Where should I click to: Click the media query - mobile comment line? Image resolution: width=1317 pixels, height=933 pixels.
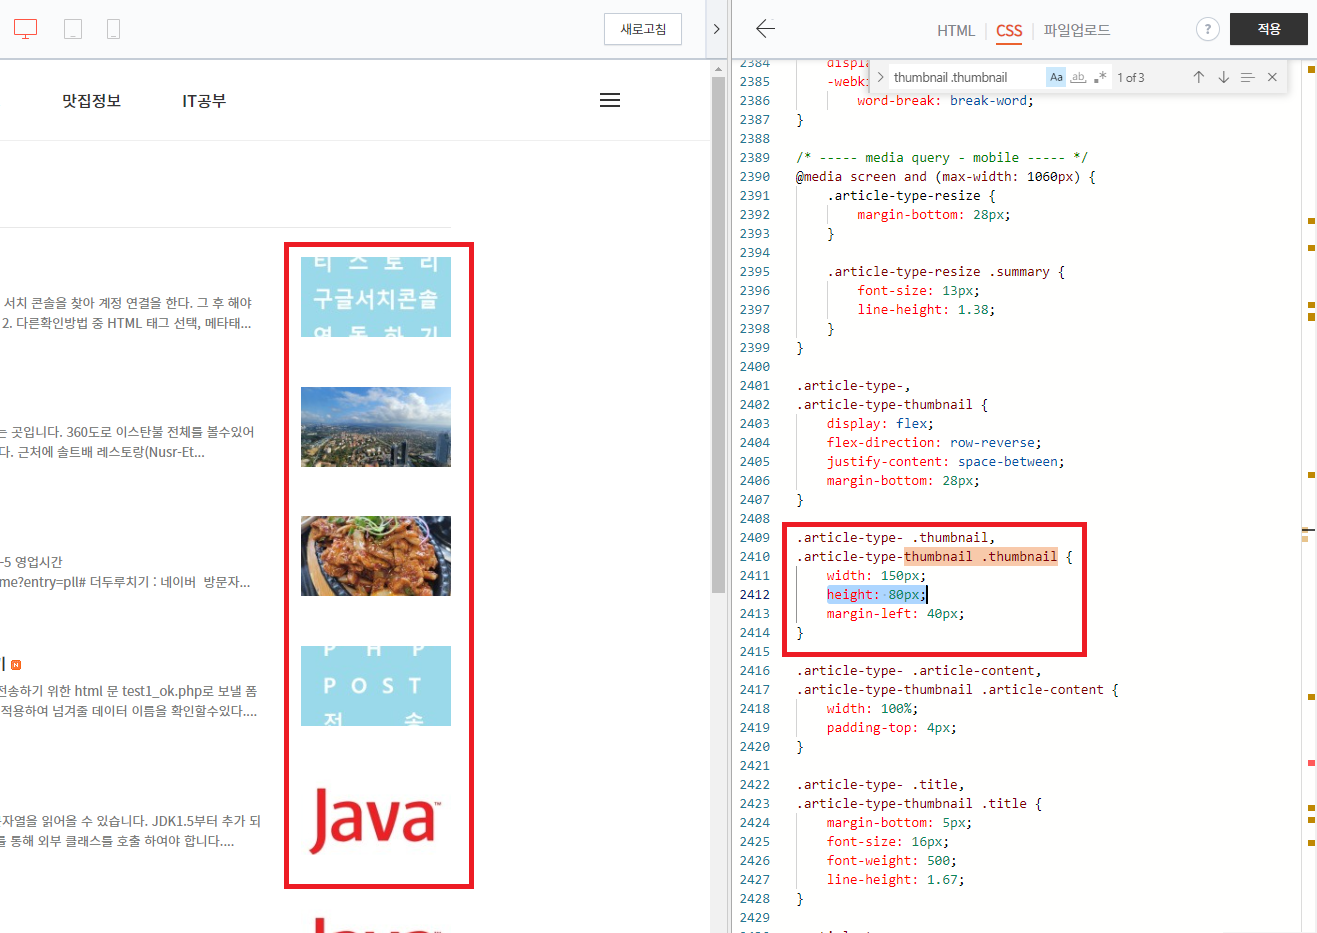pyautogui.click(x=942, y=157)
